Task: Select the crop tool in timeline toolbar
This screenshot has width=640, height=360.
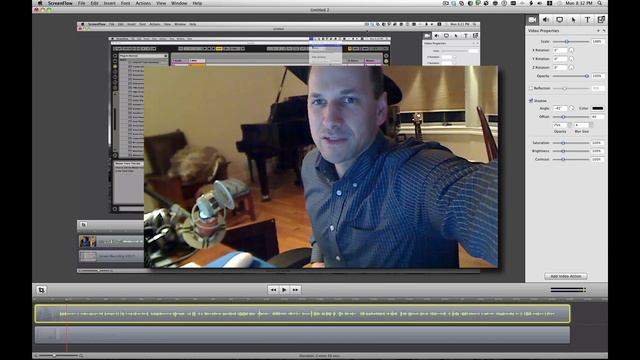Action: click(41, 290)
